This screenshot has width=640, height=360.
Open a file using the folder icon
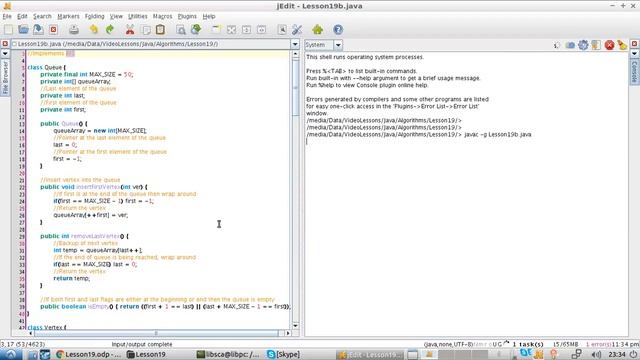click(23, 30)
